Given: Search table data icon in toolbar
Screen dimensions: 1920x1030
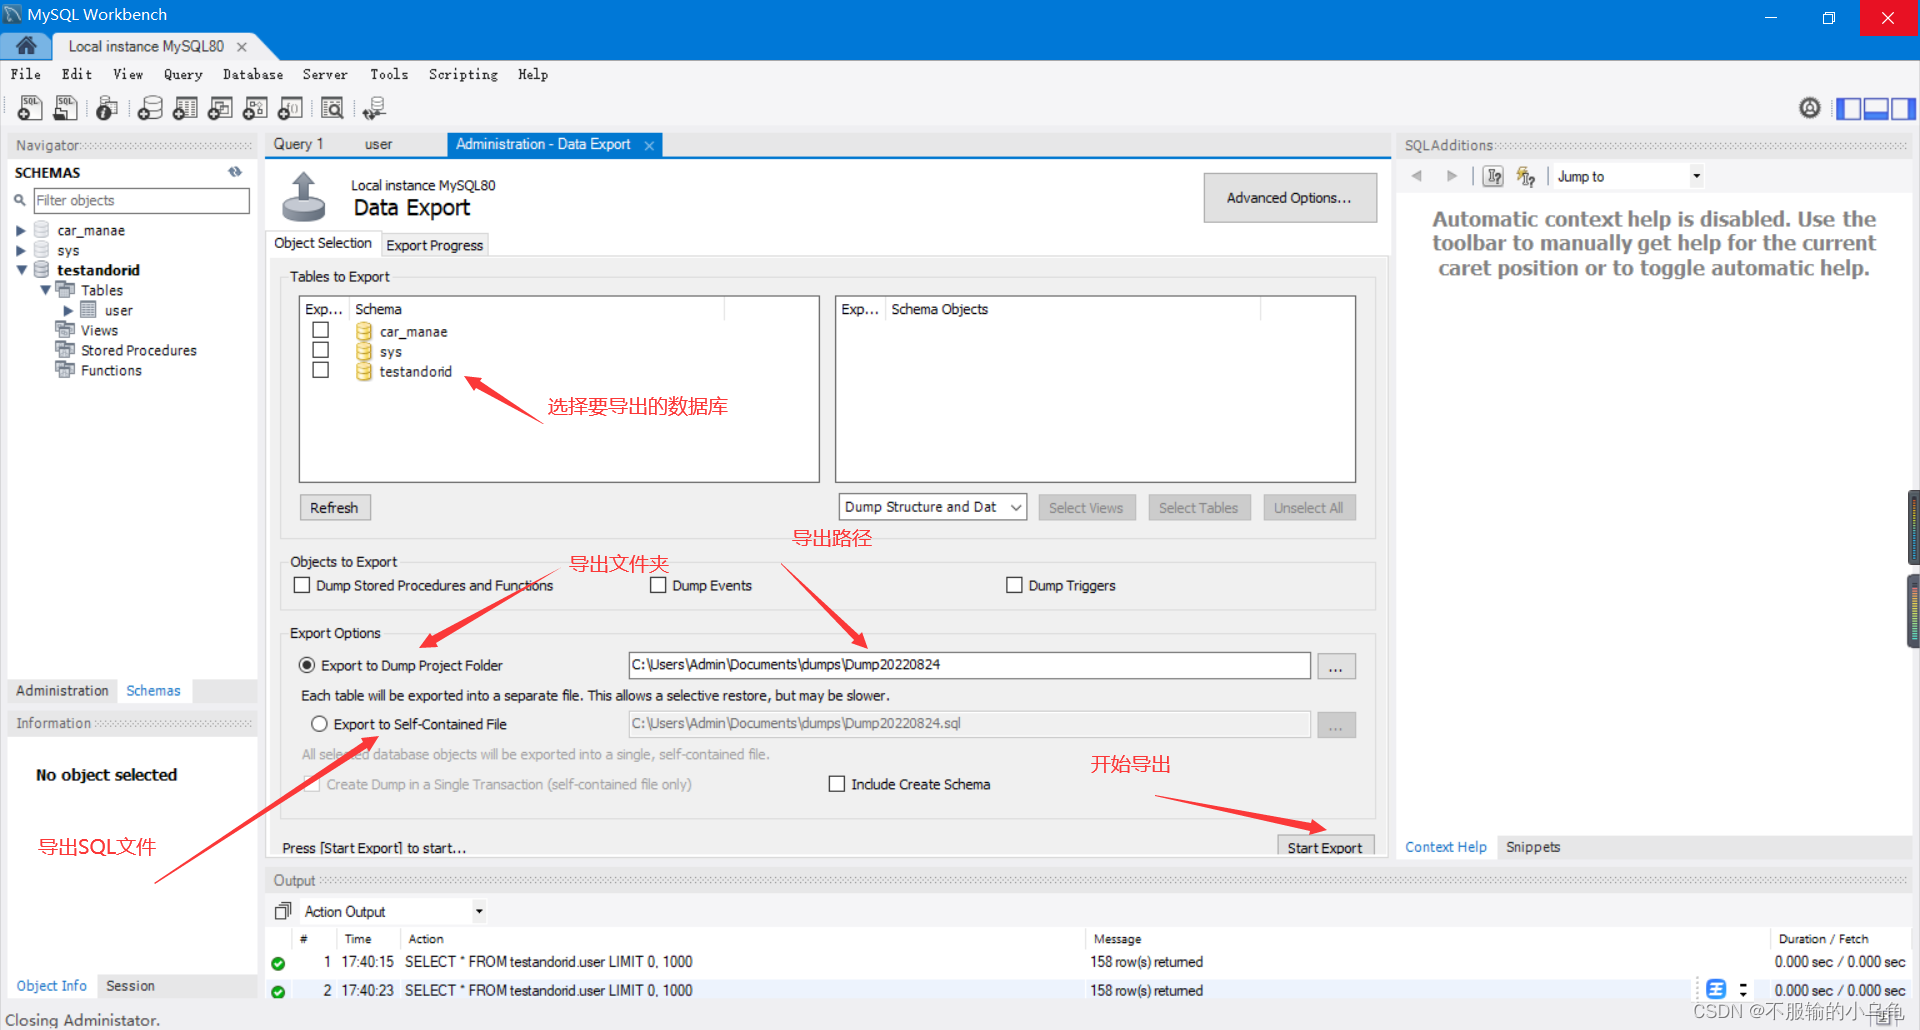Looking at the screenshot, I should (x=332, y=107).
